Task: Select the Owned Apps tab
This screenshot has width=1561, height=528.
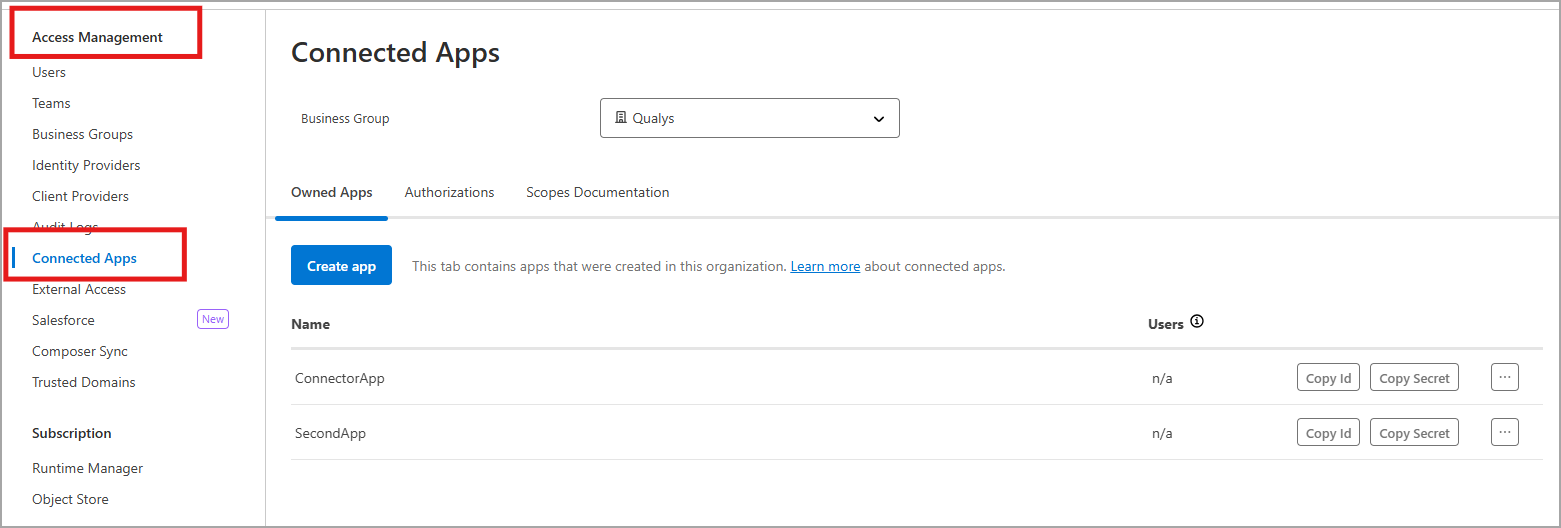Action: pos(331,192)
